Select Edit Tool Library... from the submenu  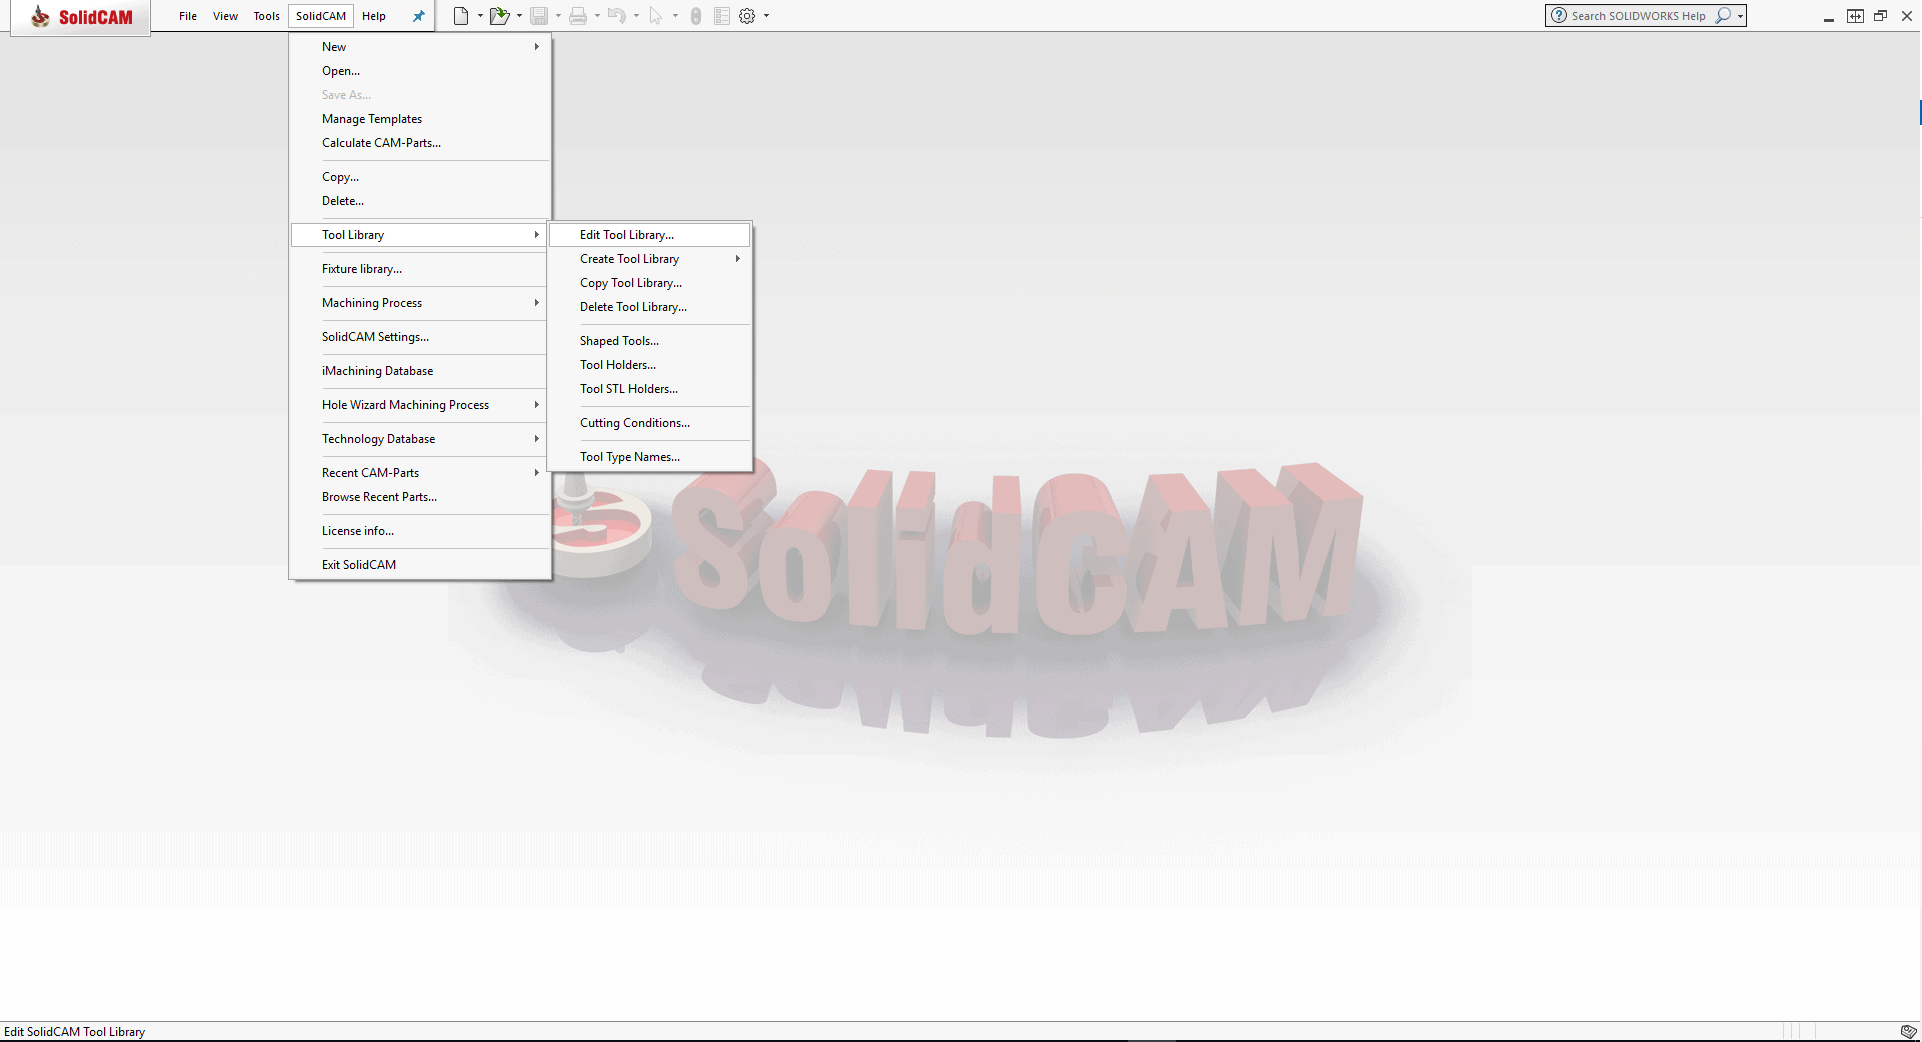650,235
